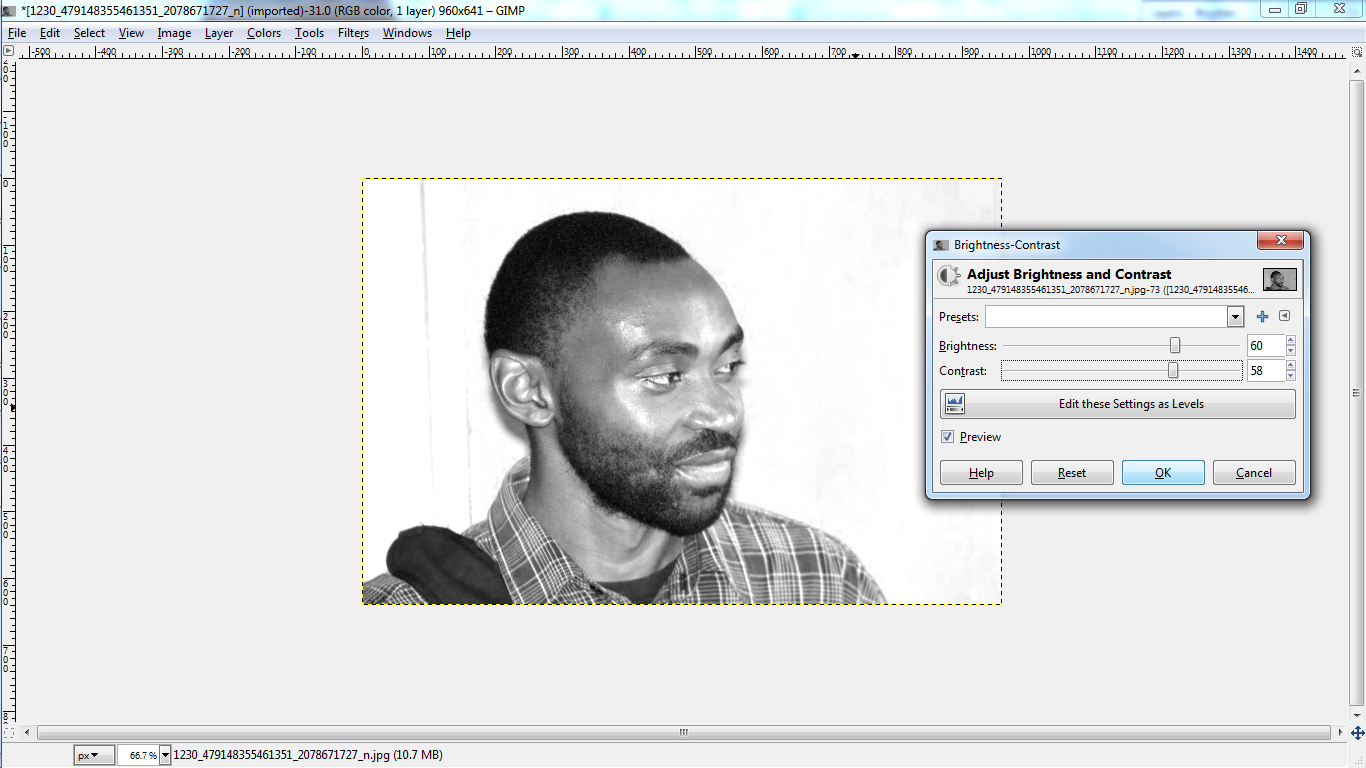The image size is (1366, 768).
Task: Toggle the Preview checkbox
Action: 947,437
